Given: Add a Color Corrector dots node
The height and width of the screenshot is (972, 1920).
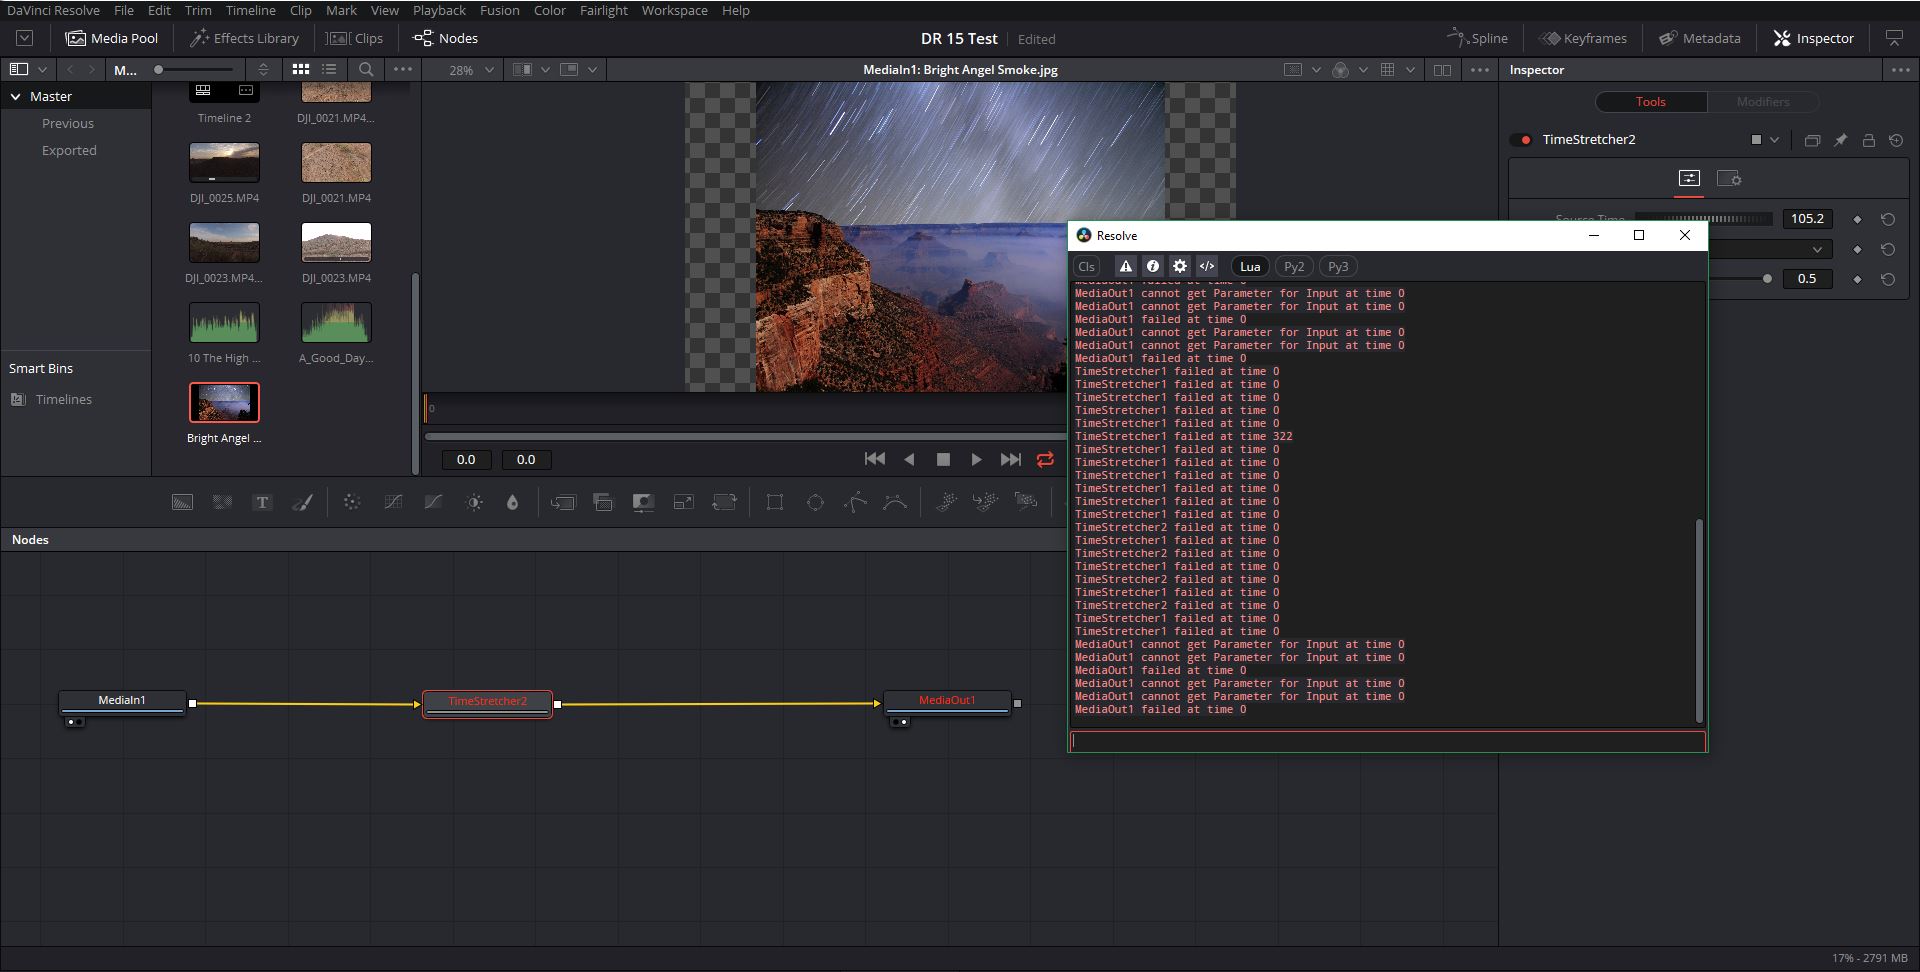Looking at the screenshot, I should click(352, 502).
